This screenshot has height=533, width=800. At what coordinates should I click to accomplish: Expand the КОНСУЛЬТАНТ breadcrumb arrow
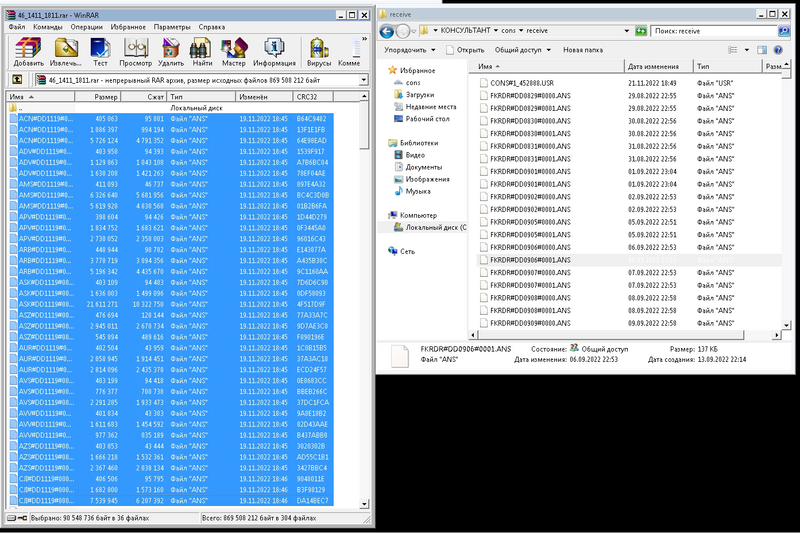[x=495, y=31]
